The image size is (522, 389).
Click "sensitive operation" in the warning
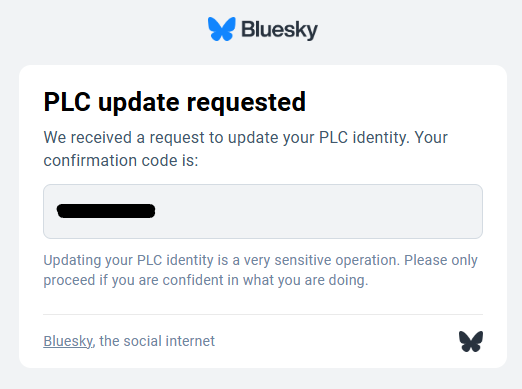[x=337, y=260]
